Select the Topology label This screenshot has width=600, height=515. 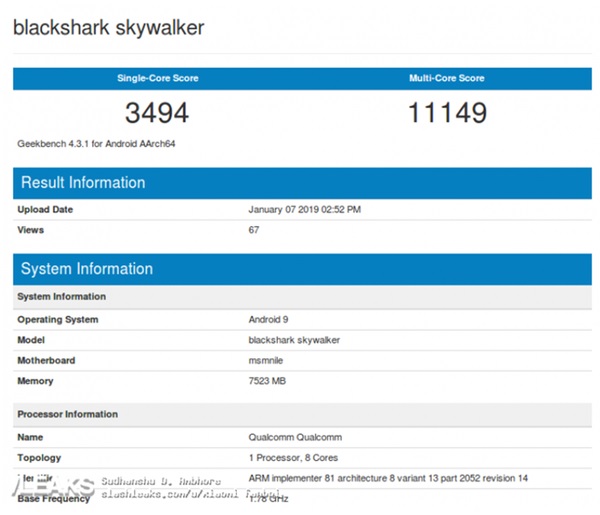[x=39, y=458]
